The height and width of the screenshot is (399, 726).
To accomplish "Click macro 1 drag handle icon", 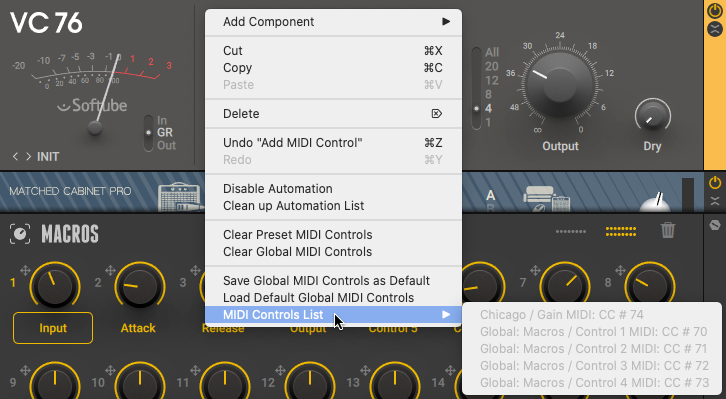I will pyautogui.click(x=25, y=270).
